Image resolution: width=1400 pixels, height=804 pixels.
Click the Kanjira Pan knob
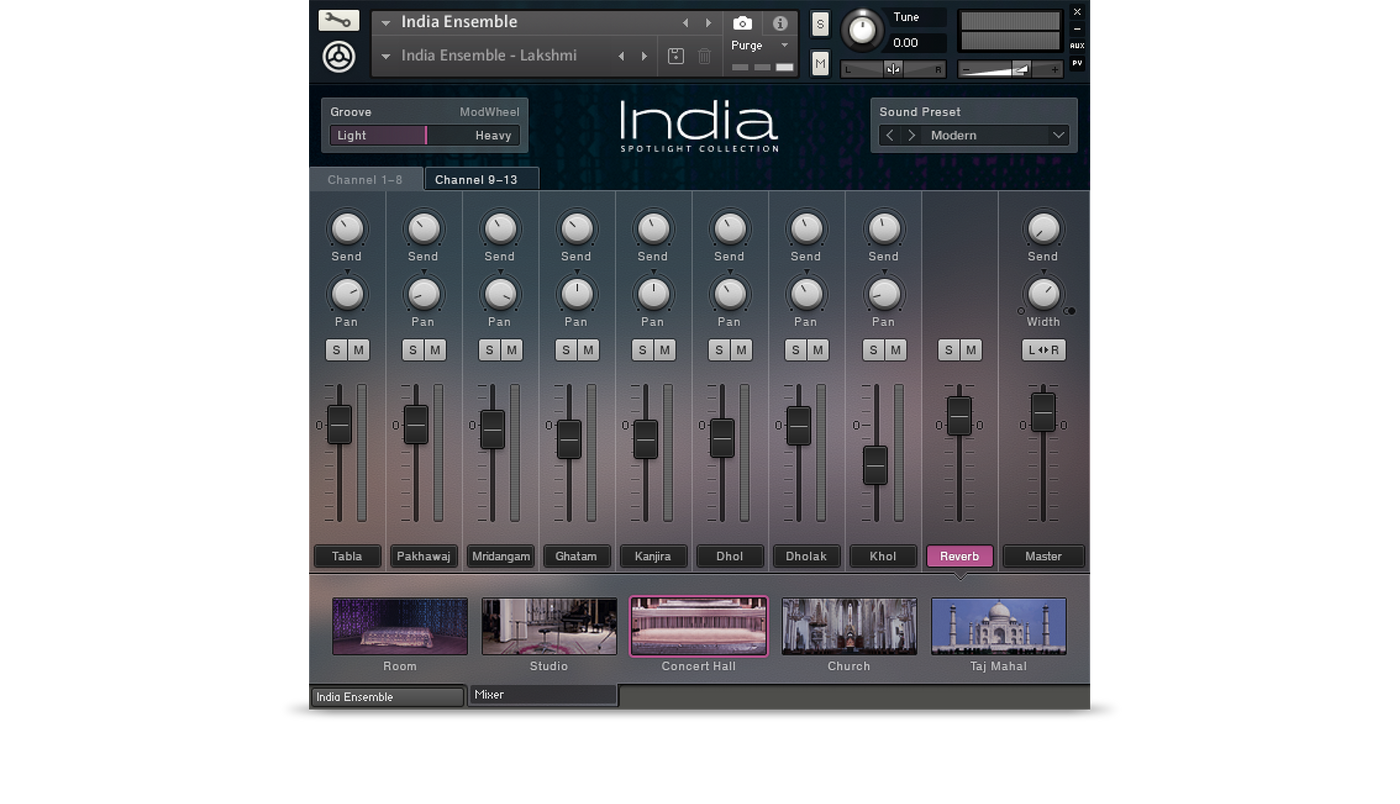pyautogui.click(x=653, y=294)
